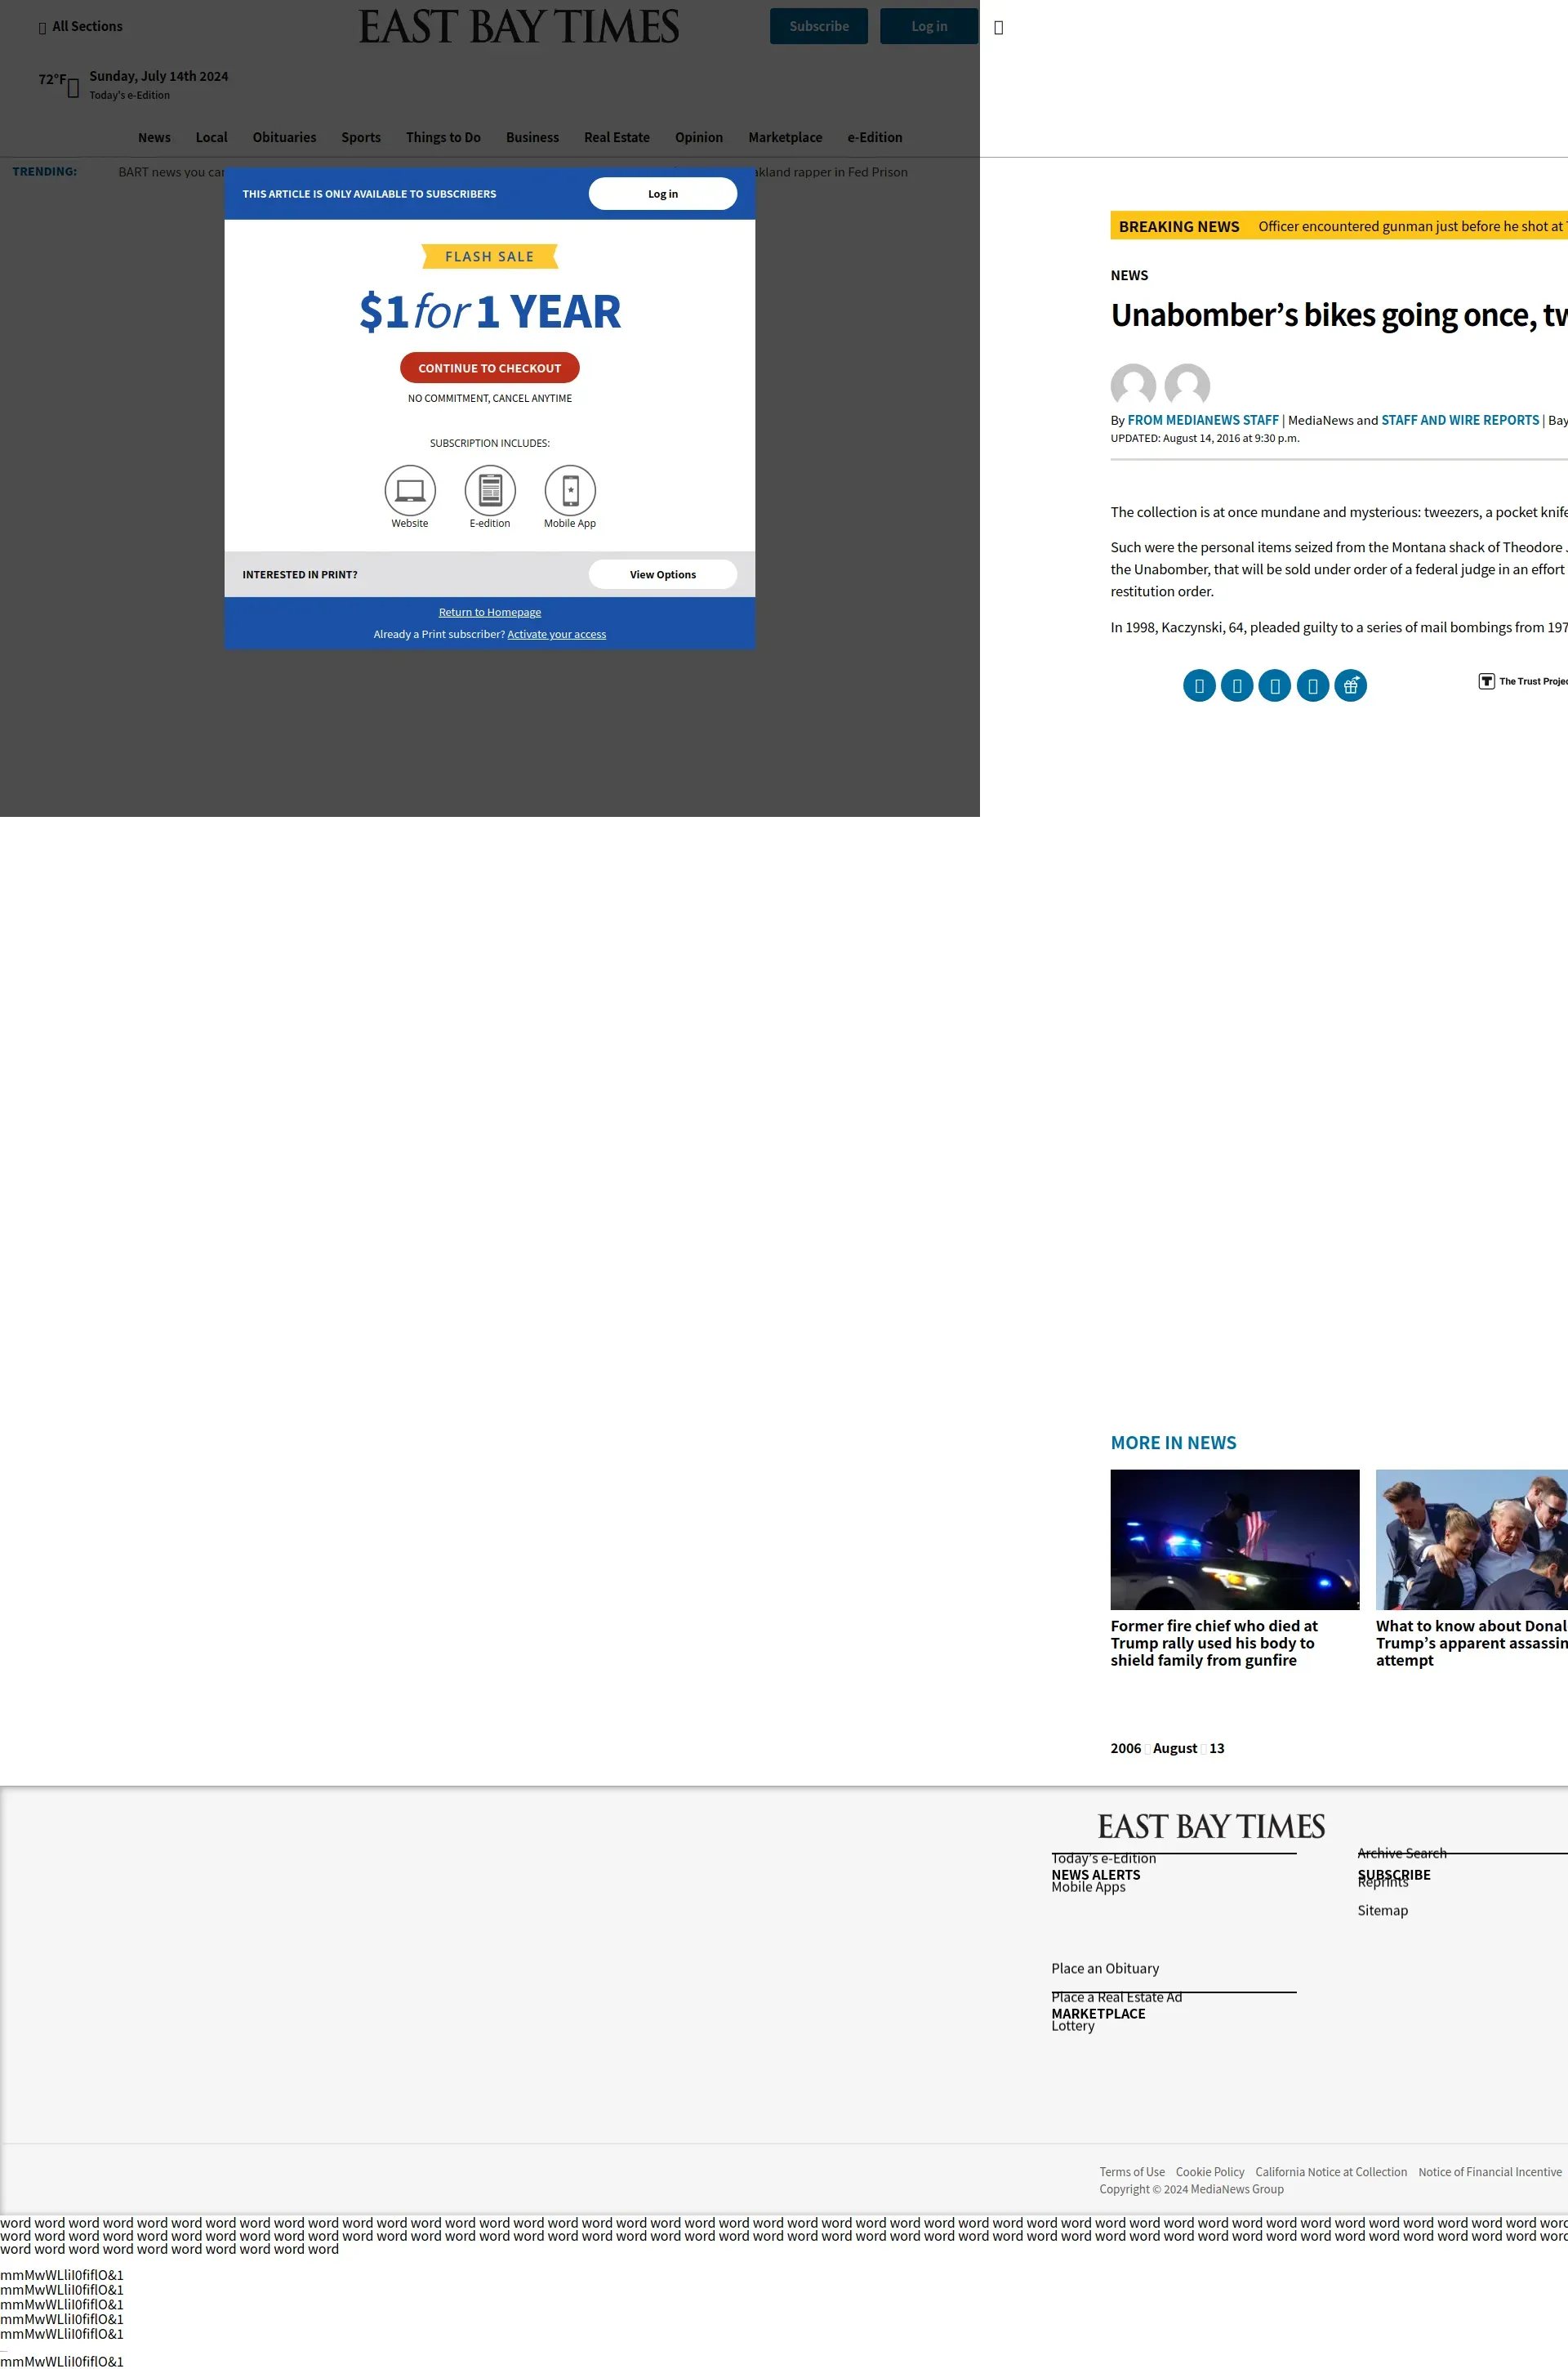1568x2369 pixels.
Task: Click Return to Homepage link
Action: [490, 613]
